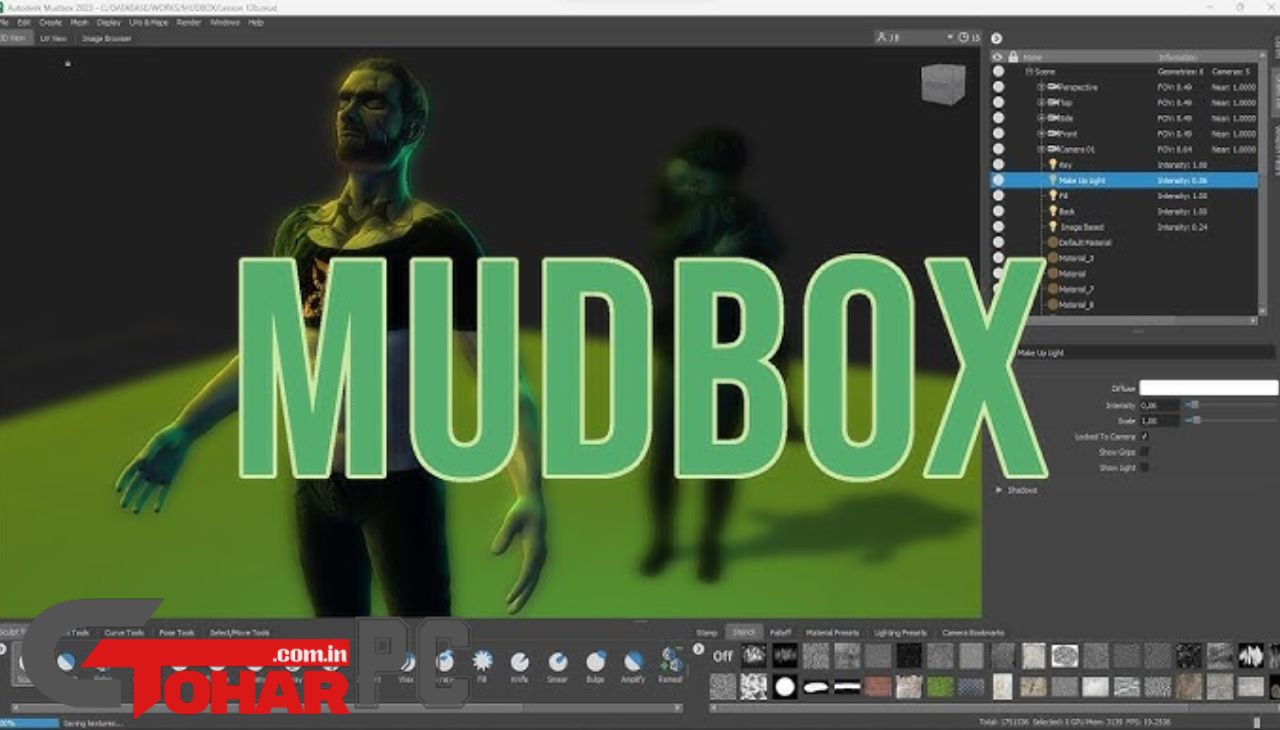Click the Back light bulb icon
The image size is (1280, 730).
1052,211
